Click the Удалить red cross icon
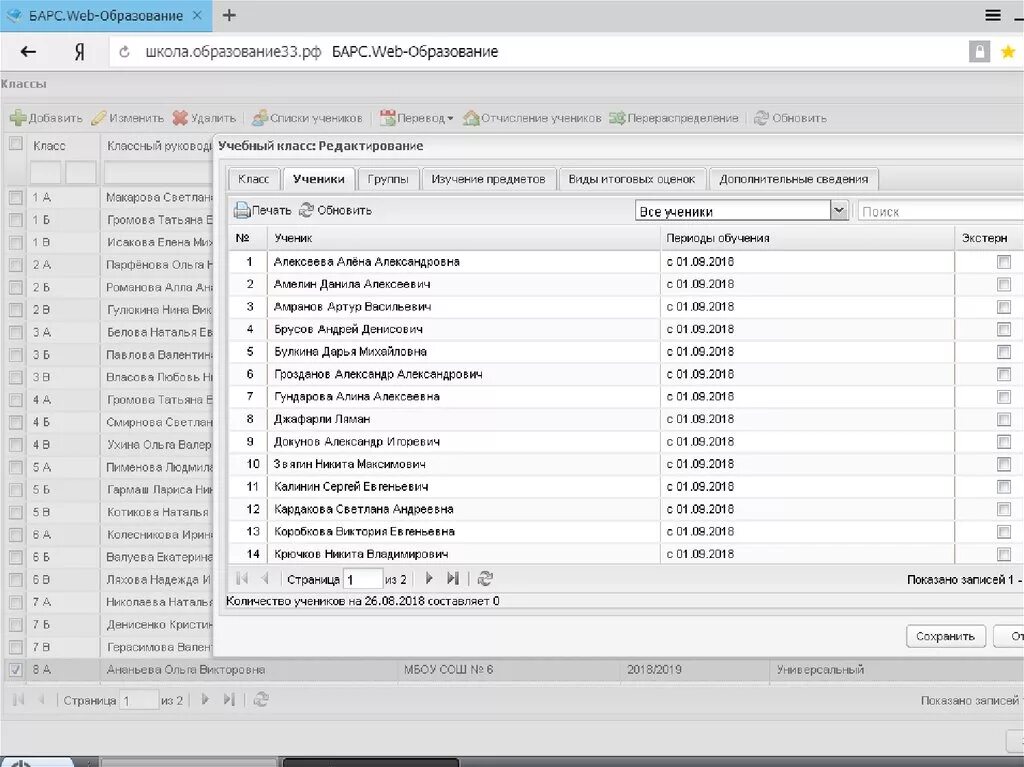 tap(180, 118)
